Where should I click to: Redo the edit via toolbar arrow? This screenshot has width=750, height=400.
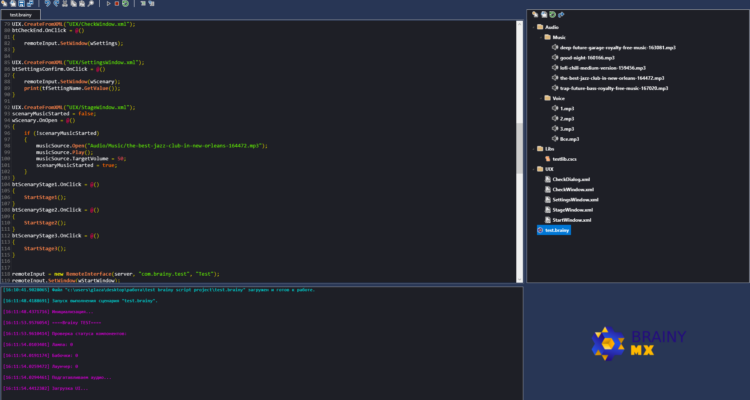56,3
